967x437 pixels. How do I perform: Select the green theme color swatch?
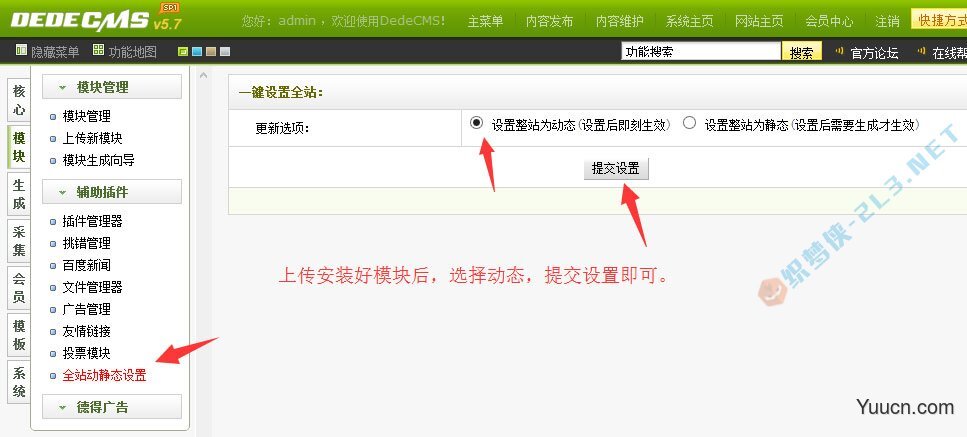(x=183, y=52)
